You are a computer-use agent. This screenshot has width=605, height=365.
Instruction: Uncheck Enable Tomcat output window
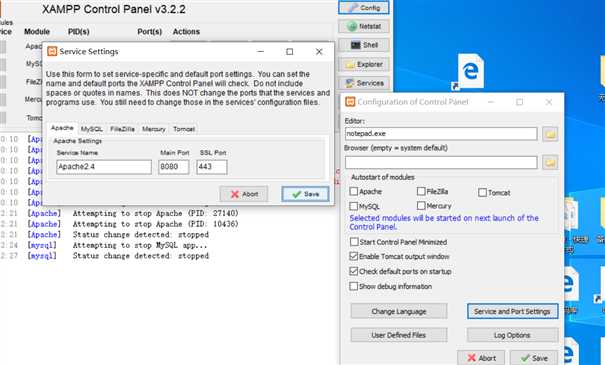click(x=354, y=256)
